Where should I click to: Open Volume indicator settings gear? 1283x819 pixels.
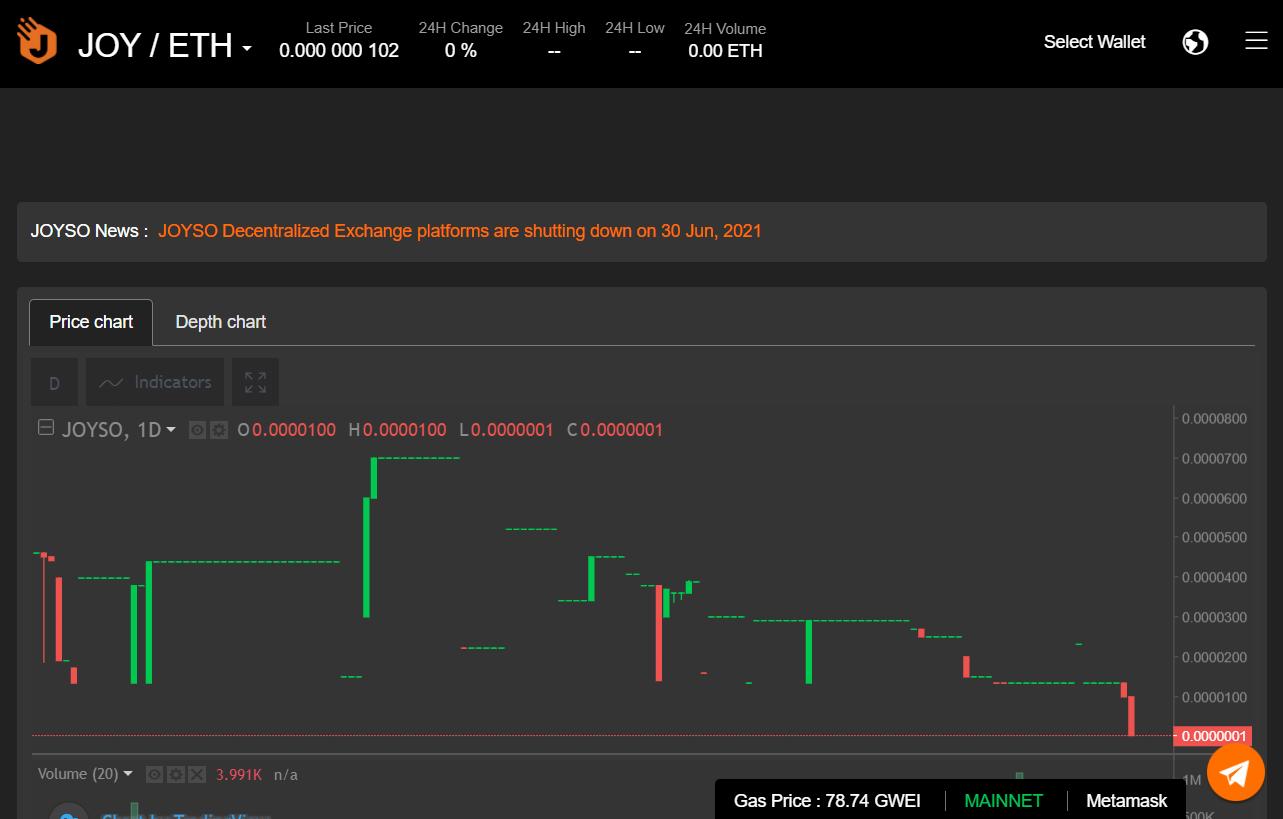tap(176, 774)
